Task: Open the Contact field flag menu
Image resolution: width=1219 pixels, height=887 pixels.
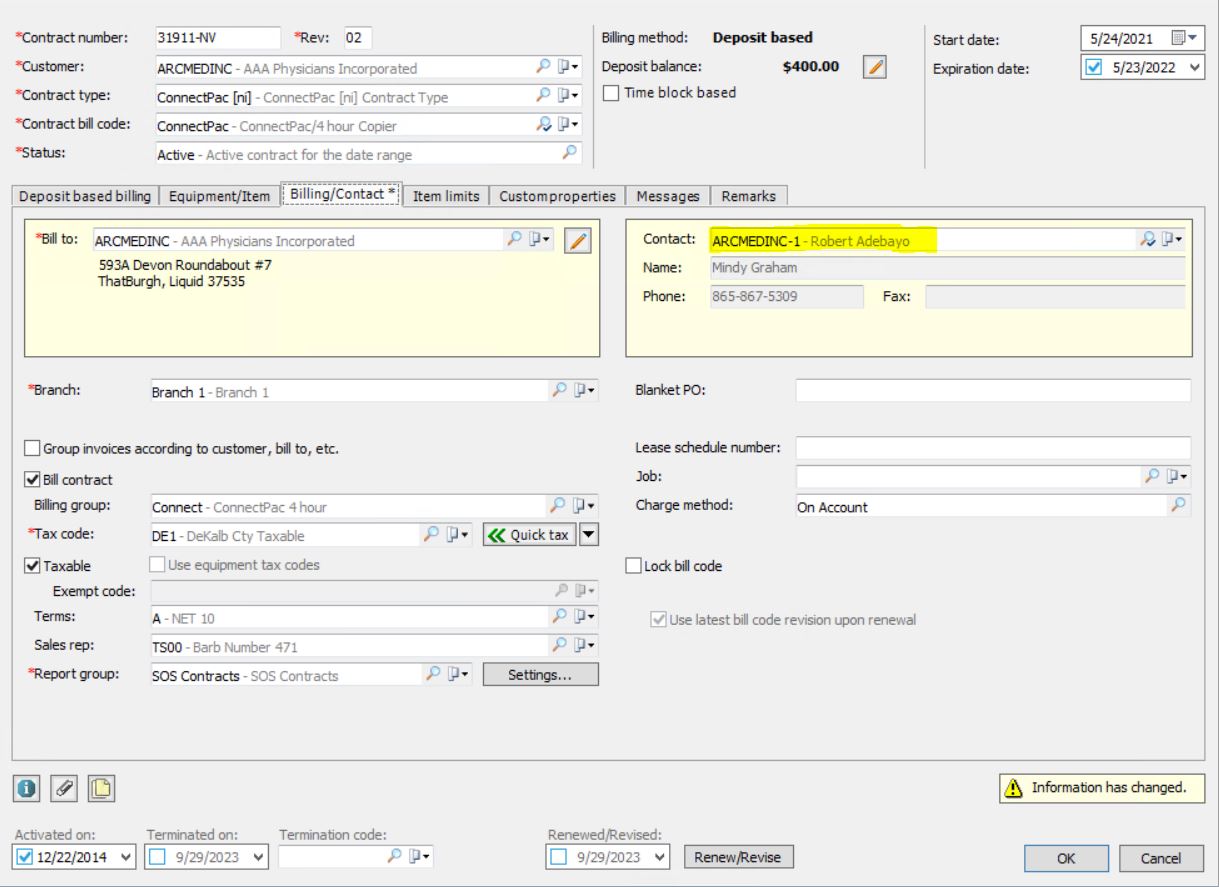Action: [1173, 239]
